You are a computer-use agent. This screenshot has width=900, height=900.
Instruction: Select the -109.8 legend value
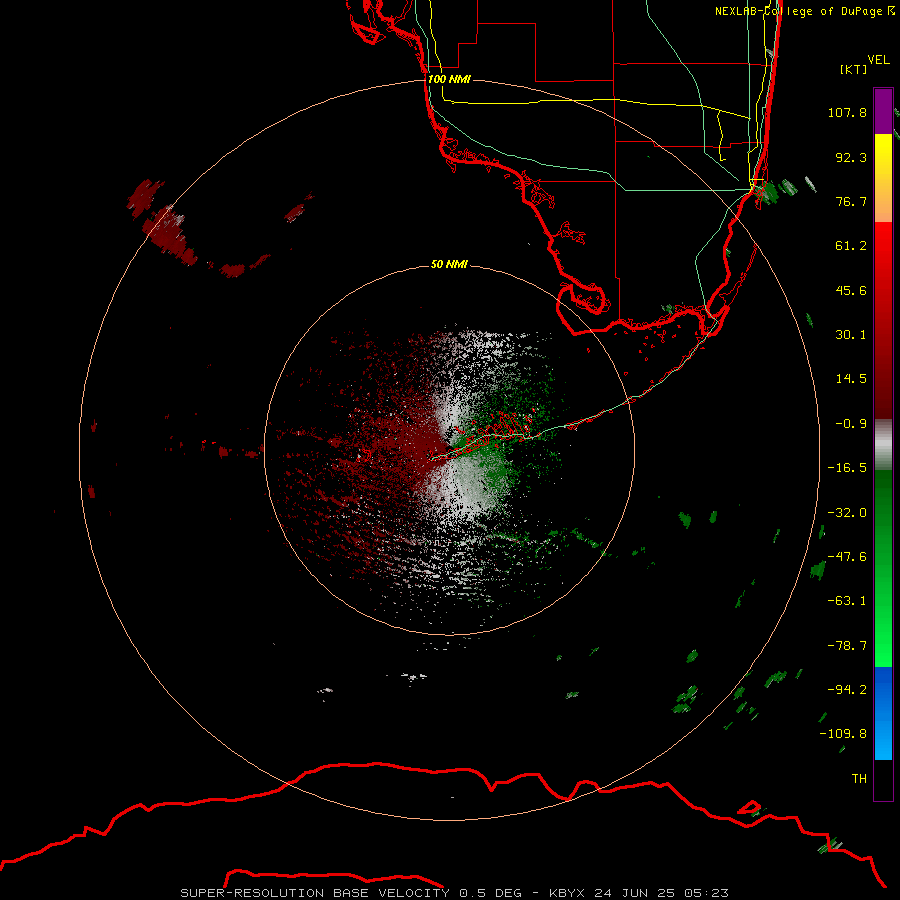click(843, 734)
